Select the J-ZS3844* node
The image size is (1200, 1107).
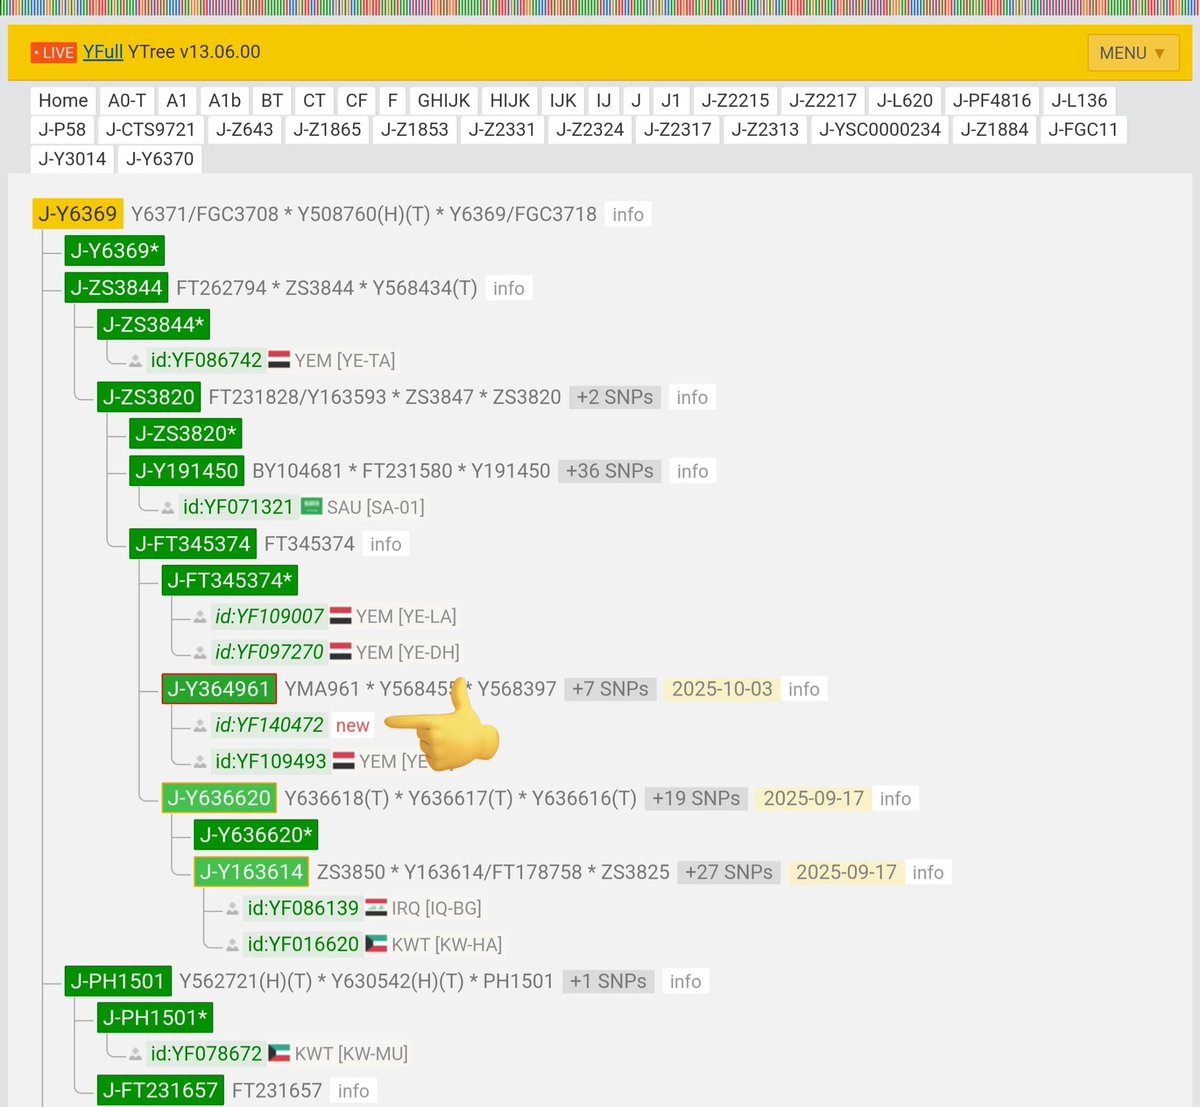154,324
